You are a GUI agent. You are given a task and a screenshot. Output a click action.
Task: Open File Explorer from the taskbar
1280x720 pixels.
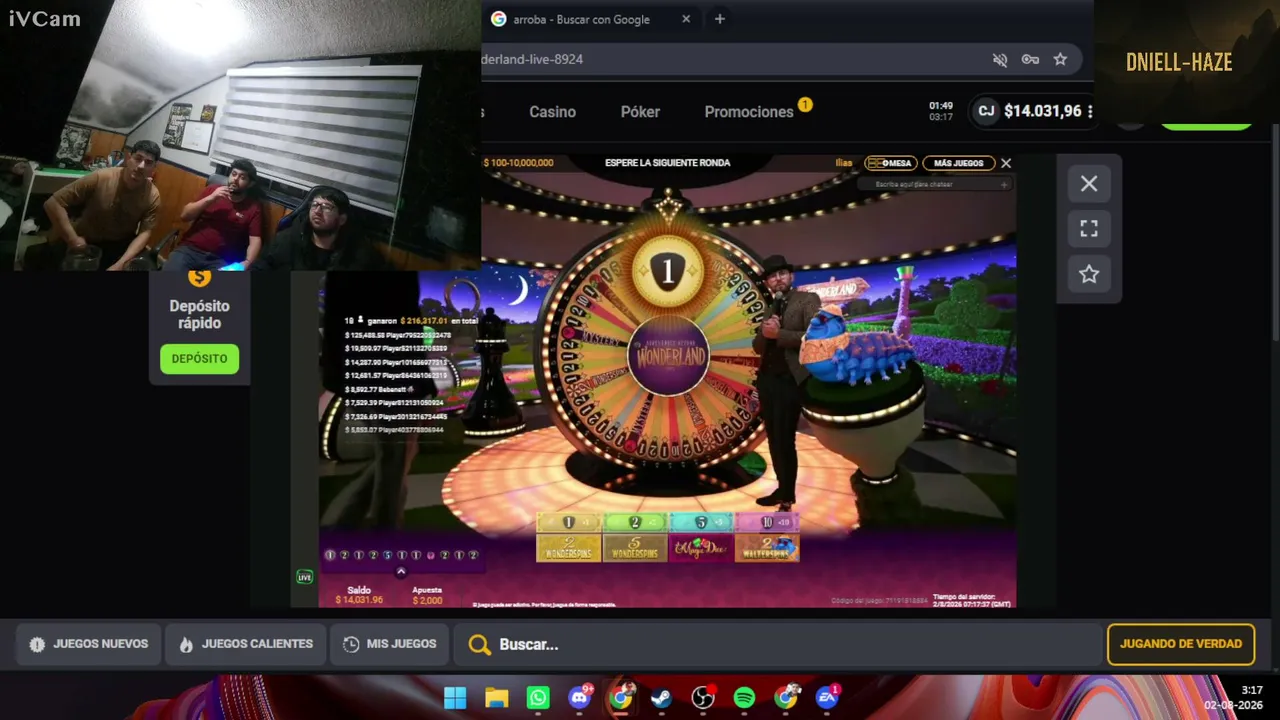497,697
